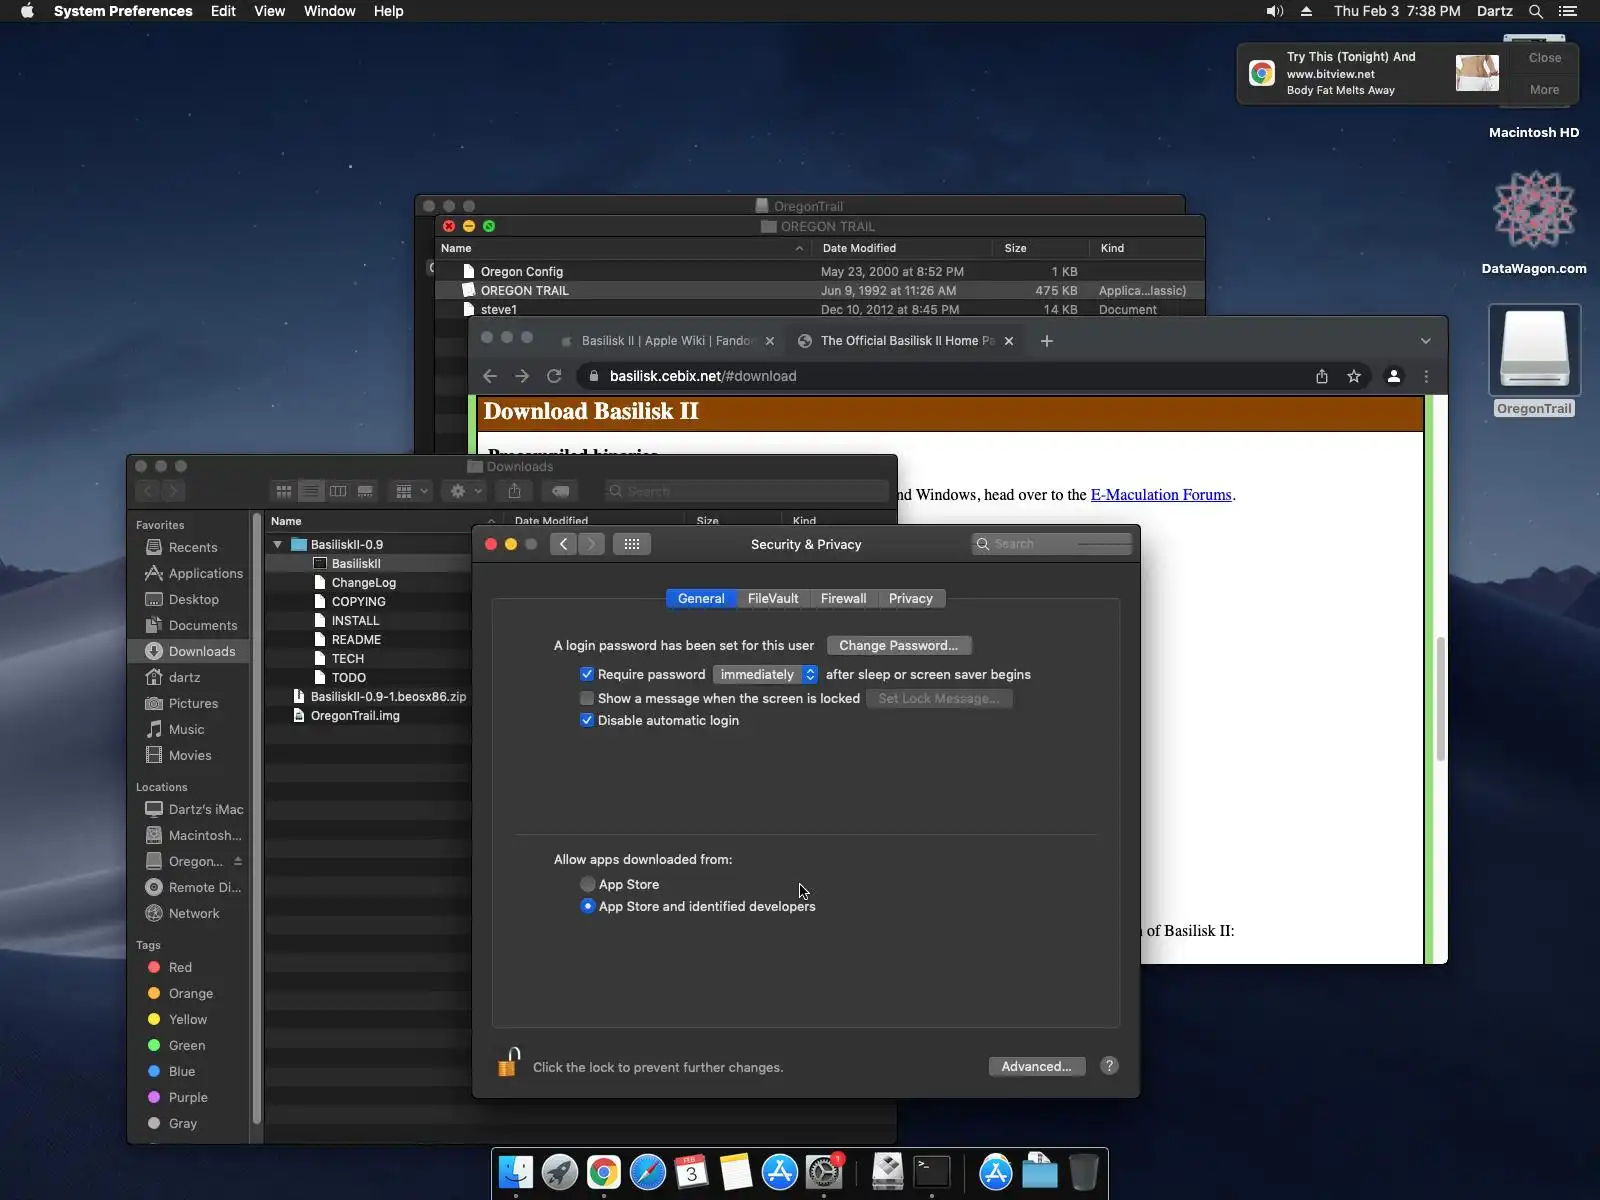Switch Downloads Finder window to column view

[338, 491]
